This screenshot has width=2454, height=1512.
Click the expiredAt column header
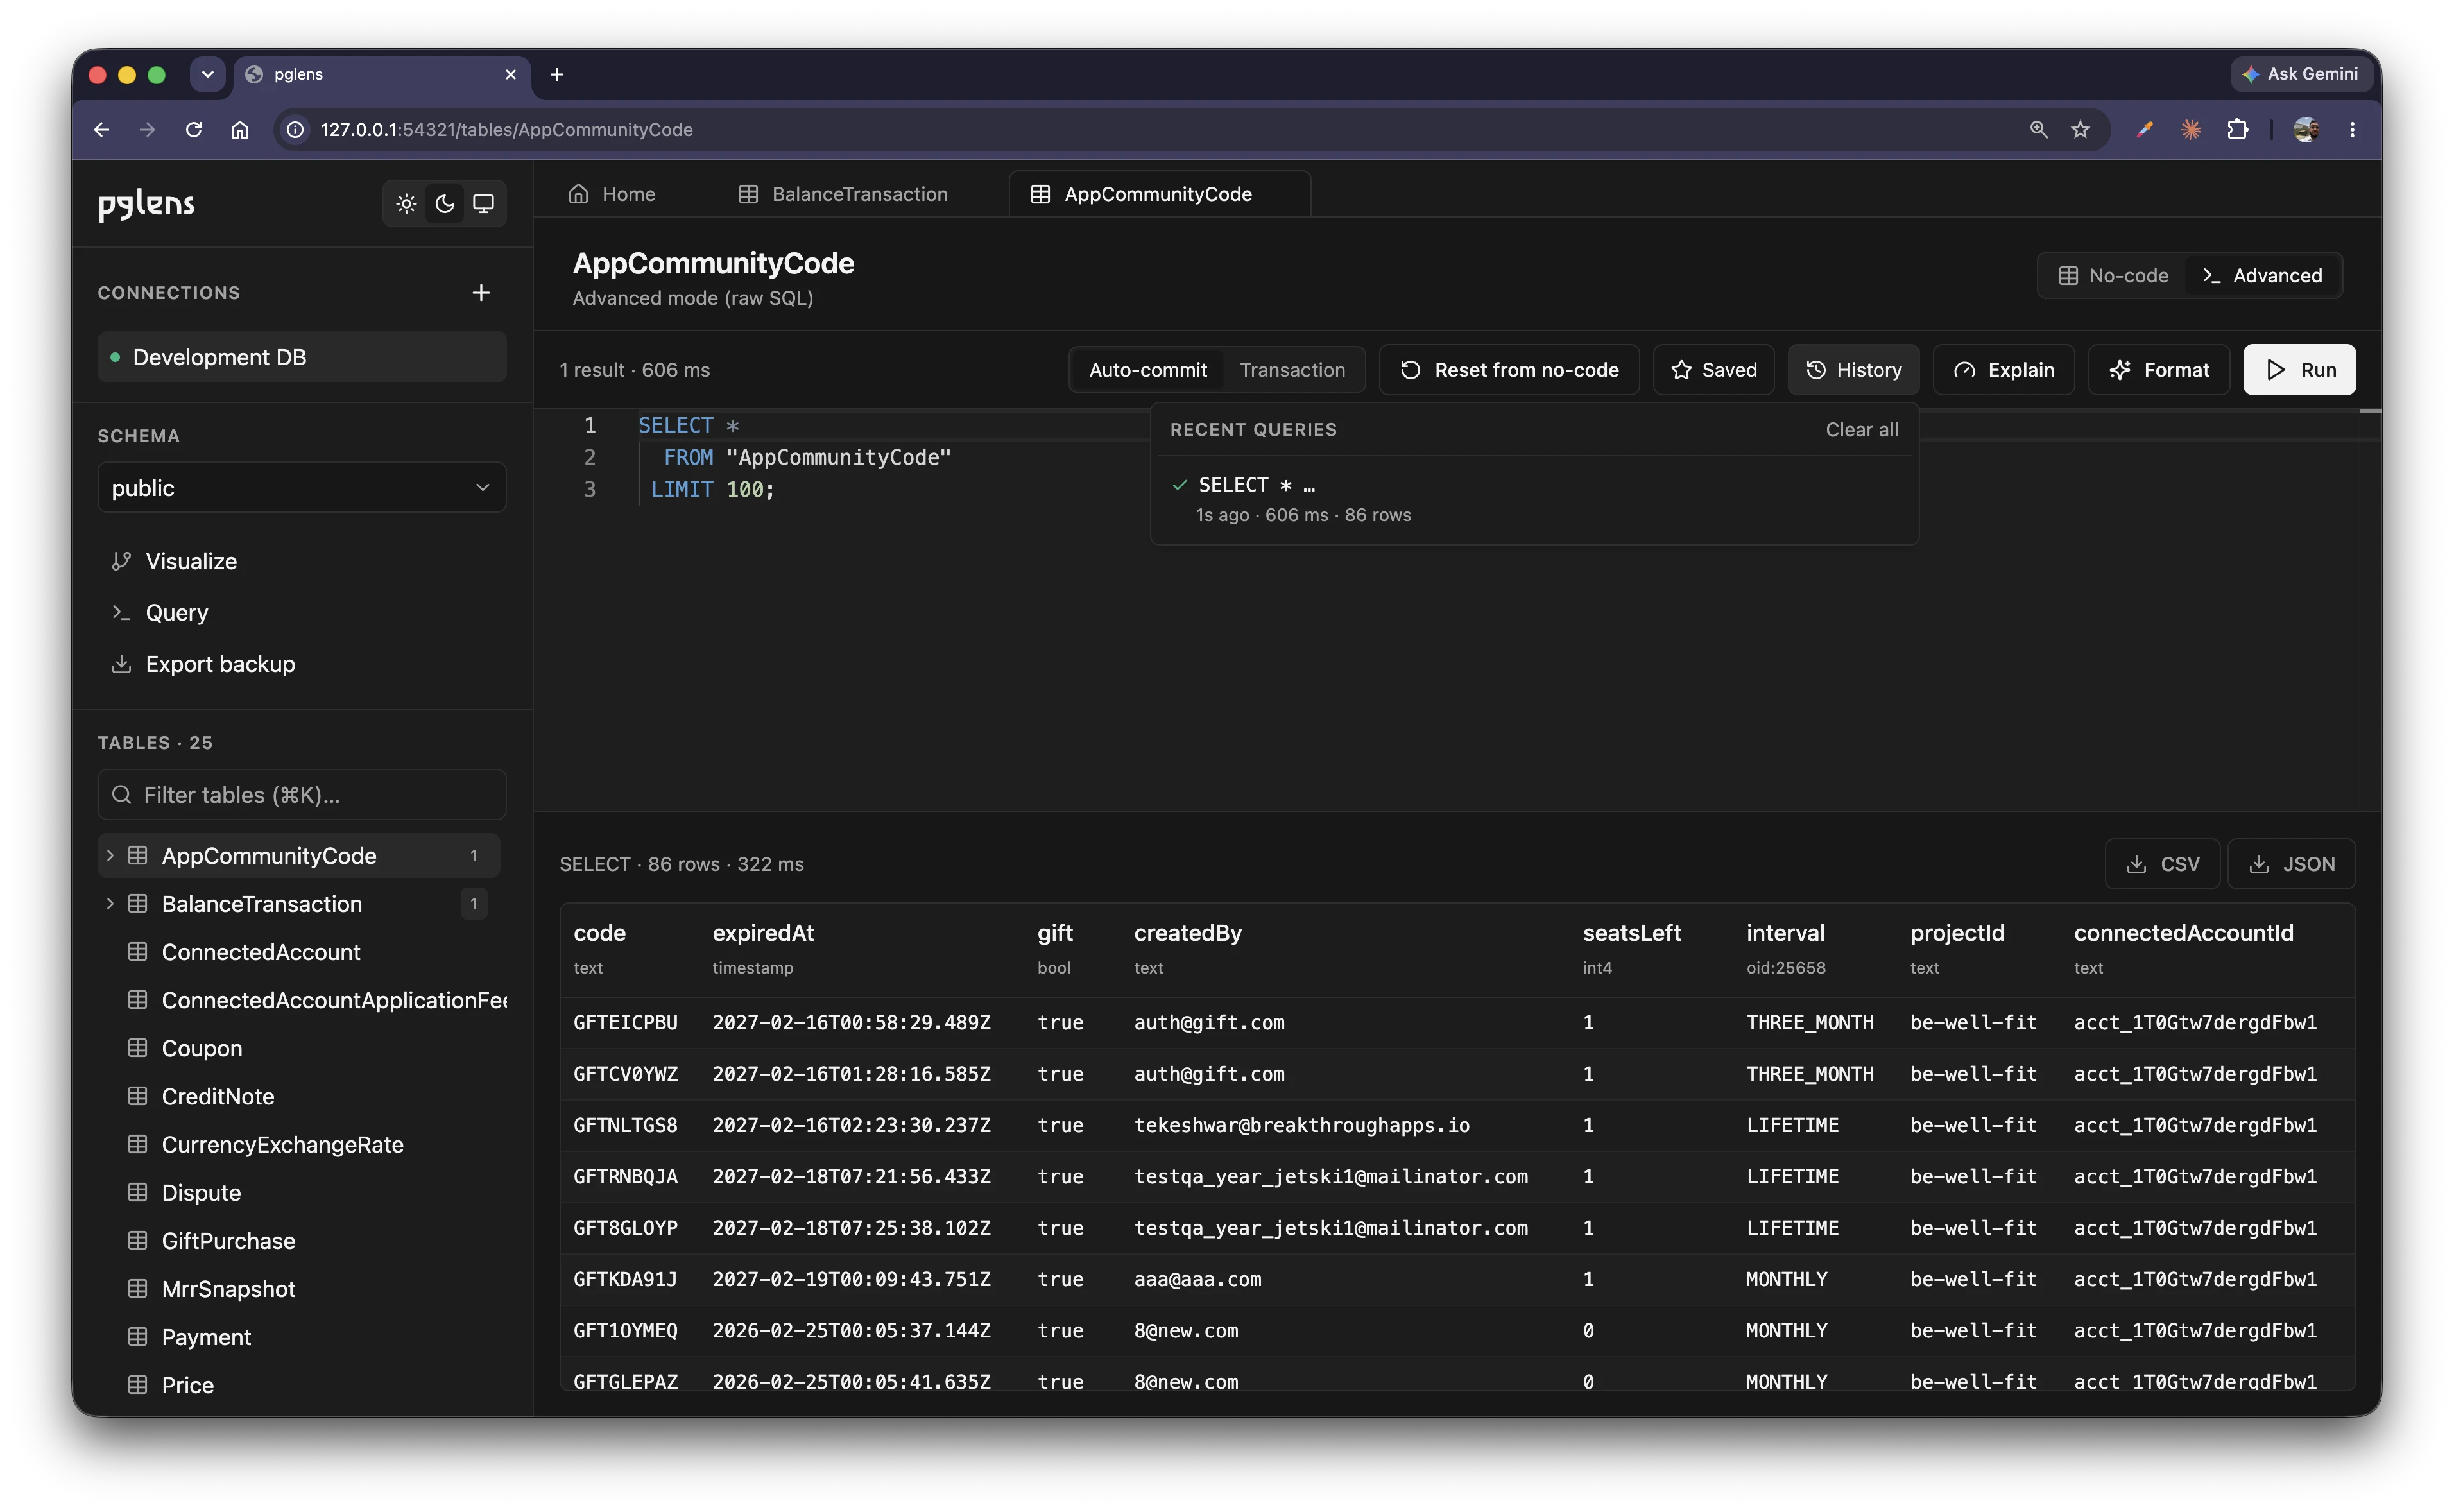coord(763,933)
